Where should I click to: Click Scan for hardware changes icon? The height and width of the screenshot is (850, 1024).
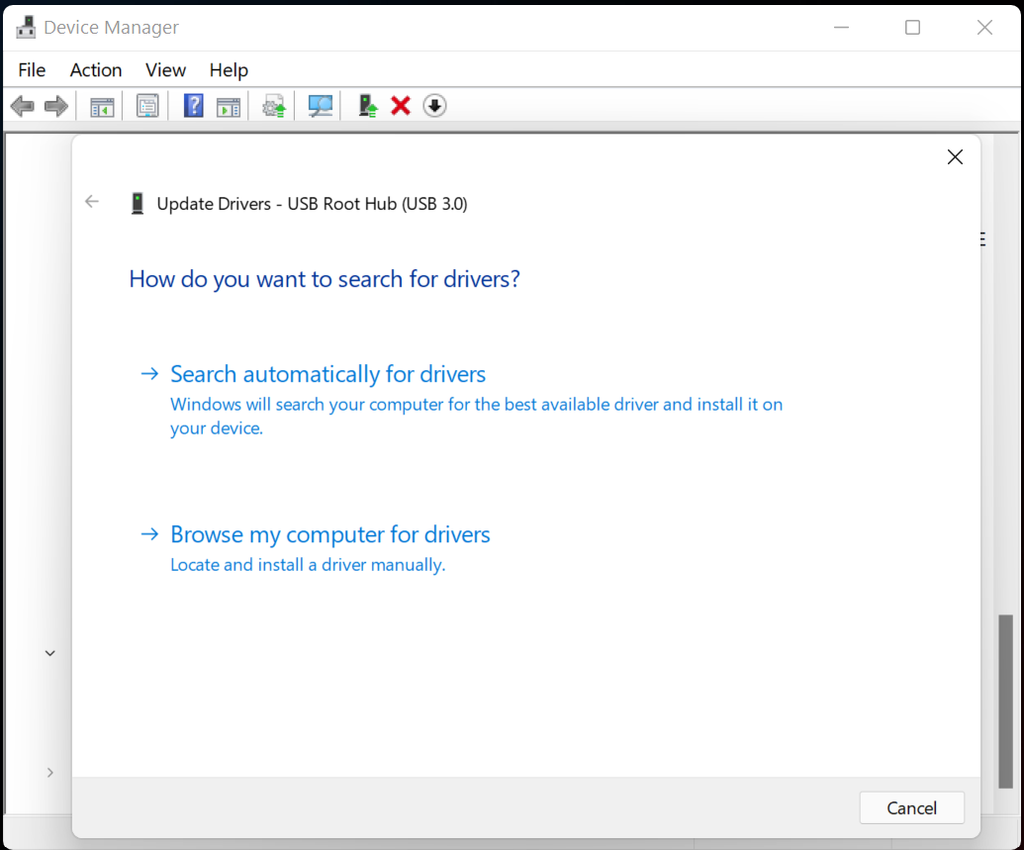[320, 106]
